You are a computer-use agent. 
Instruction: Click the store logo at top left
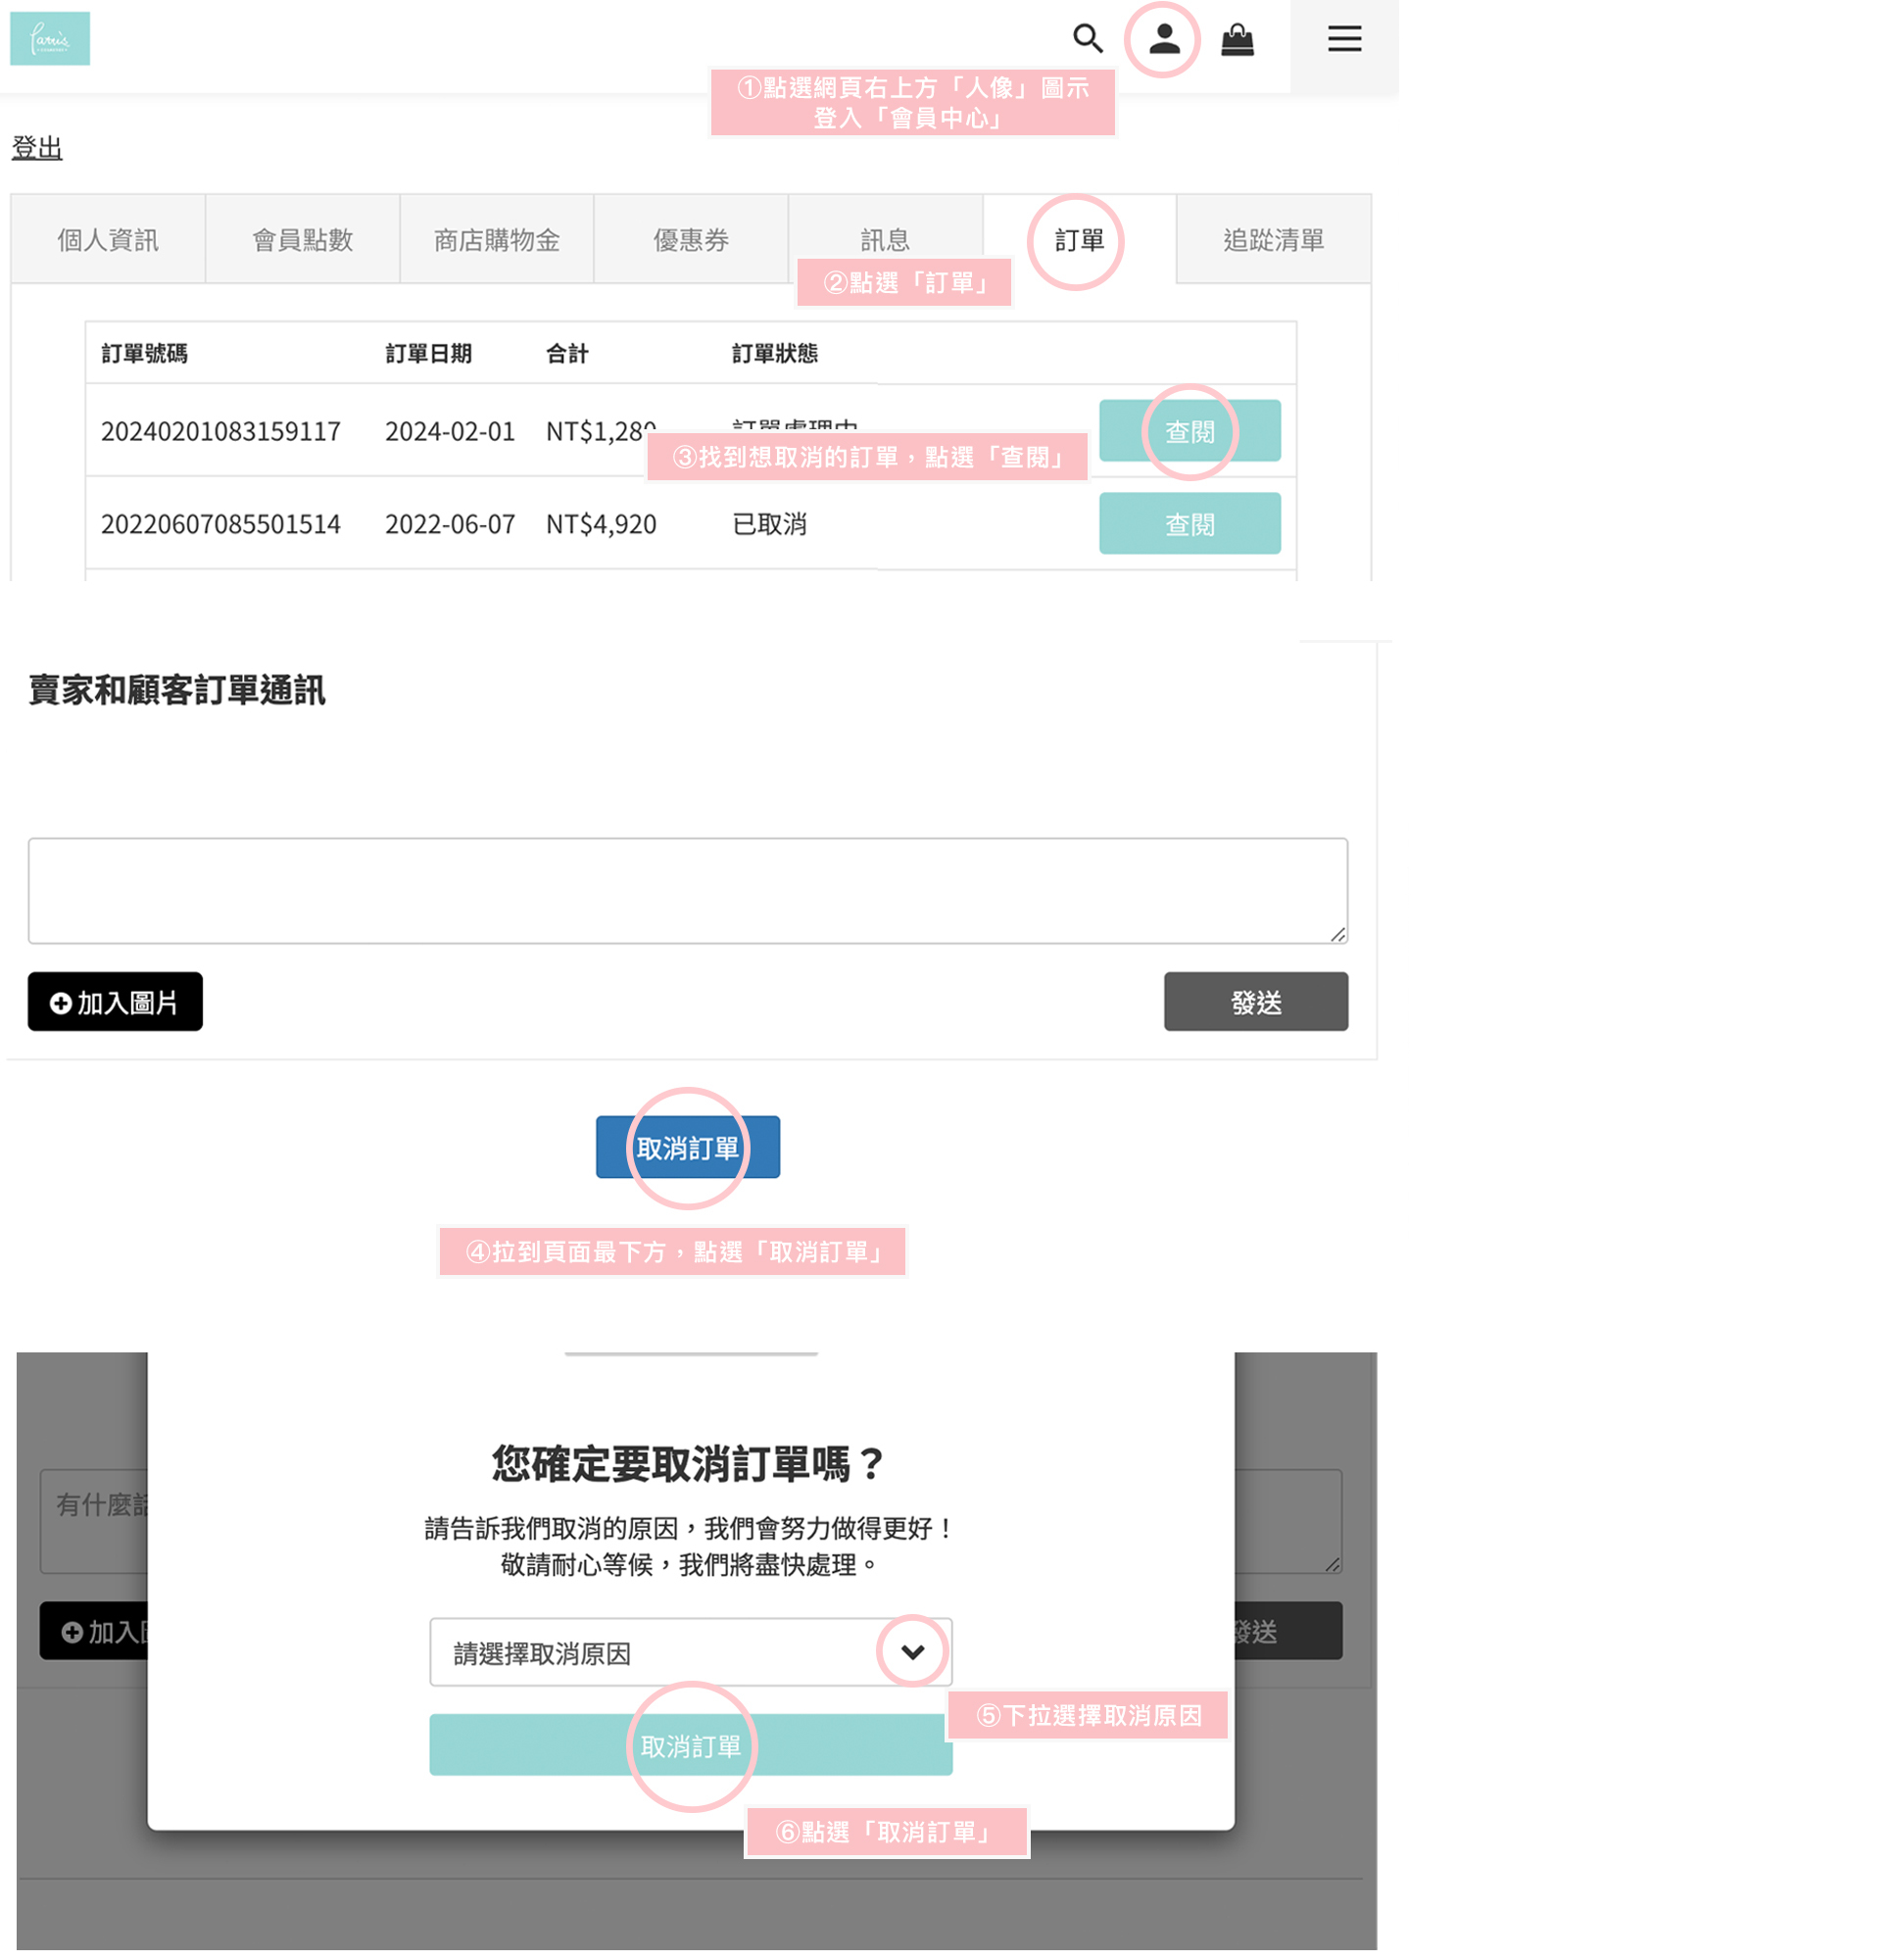click(50, 39)
